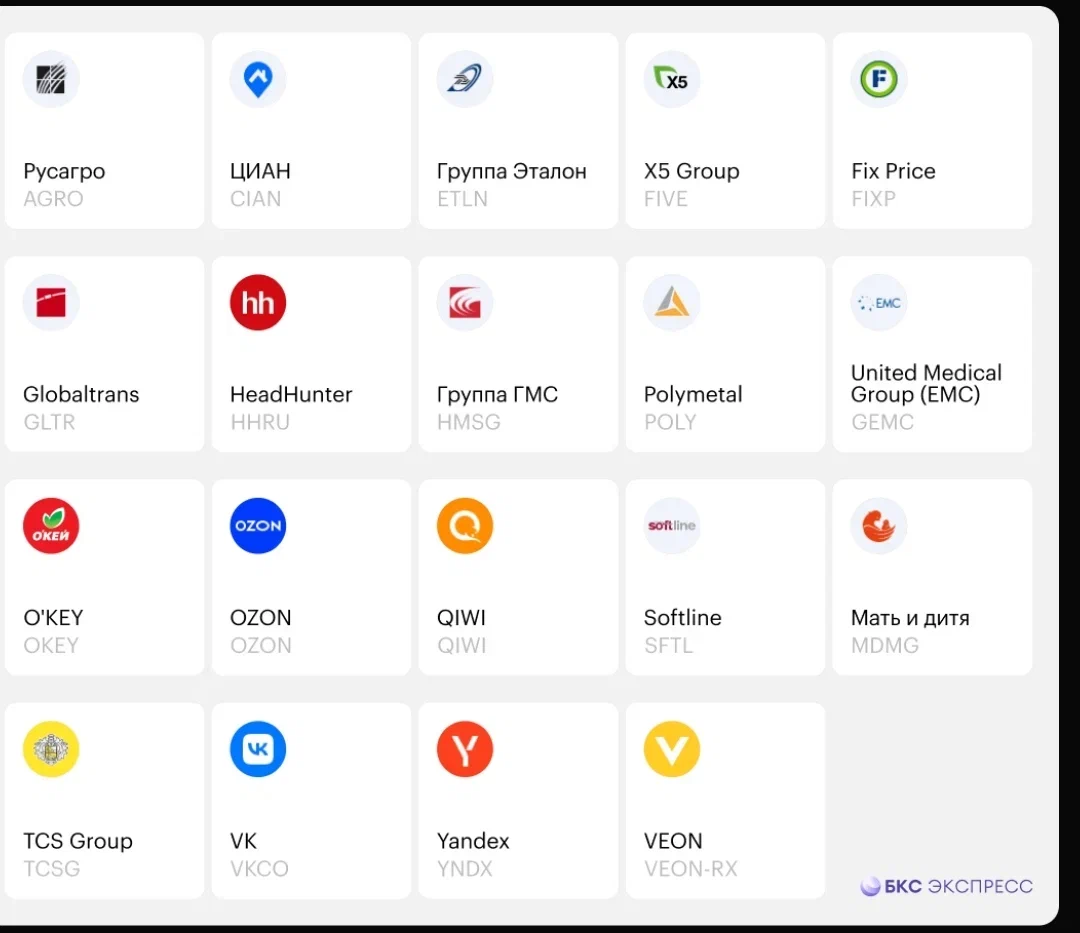
Task: Click the HMSG ticker text
Action: click(x=468, y=422)
